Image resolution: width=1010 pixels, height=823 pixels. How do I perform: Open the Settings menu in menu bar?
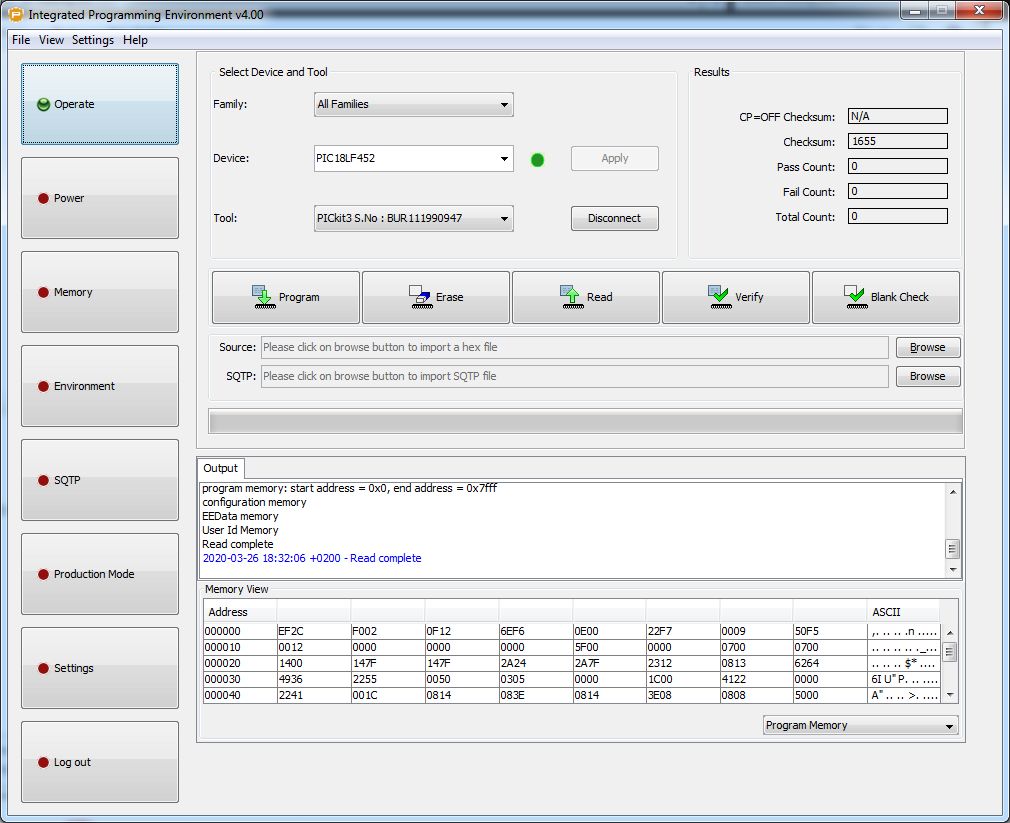coord(93,40)
